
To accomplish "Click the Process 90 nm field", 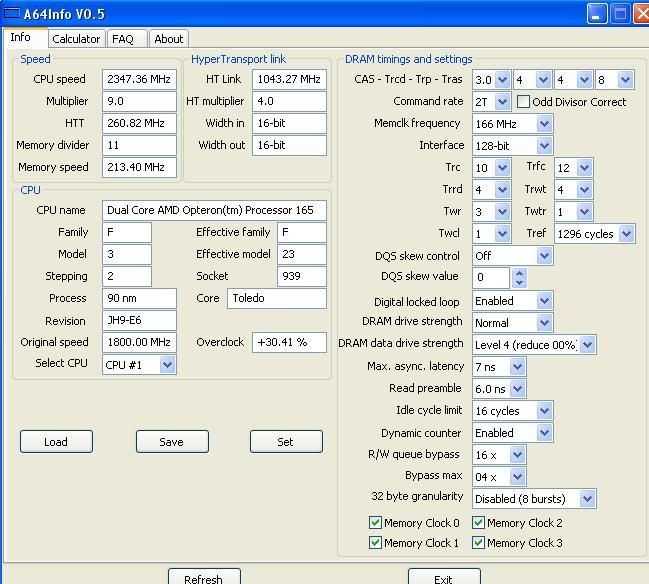I will 139,298.
